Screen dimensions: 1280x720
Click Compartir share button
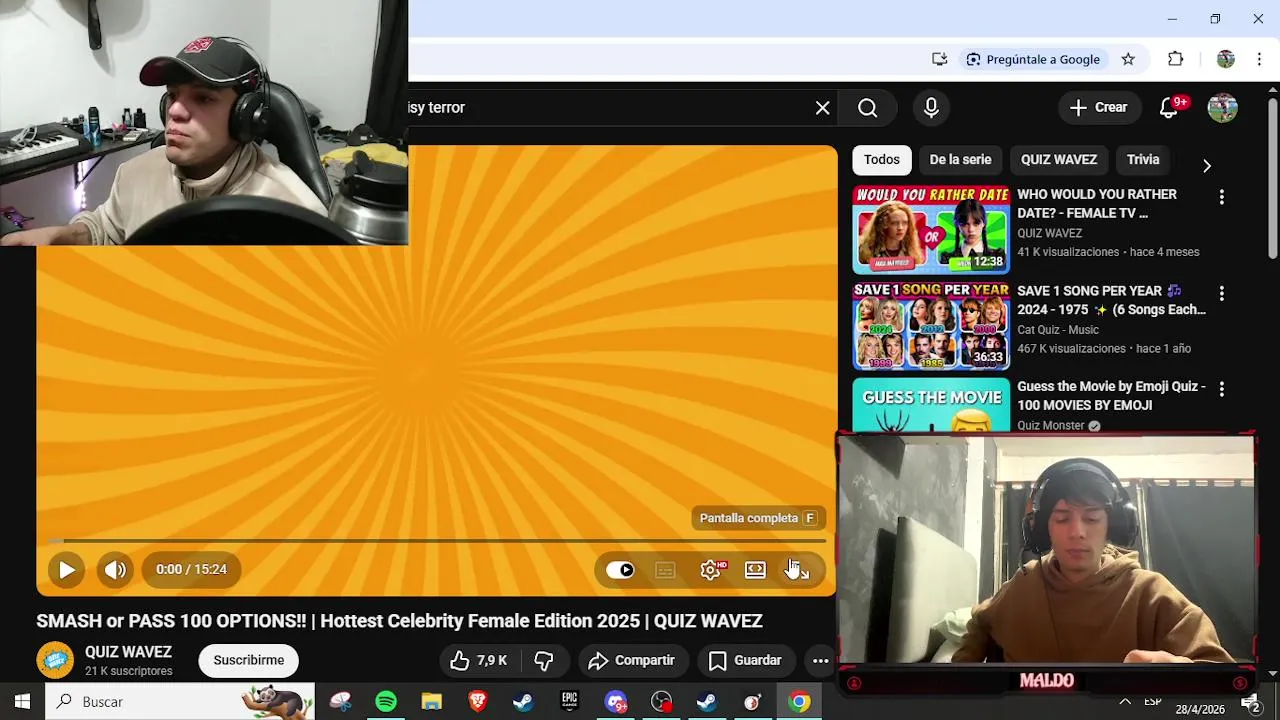tap(632, 660)
